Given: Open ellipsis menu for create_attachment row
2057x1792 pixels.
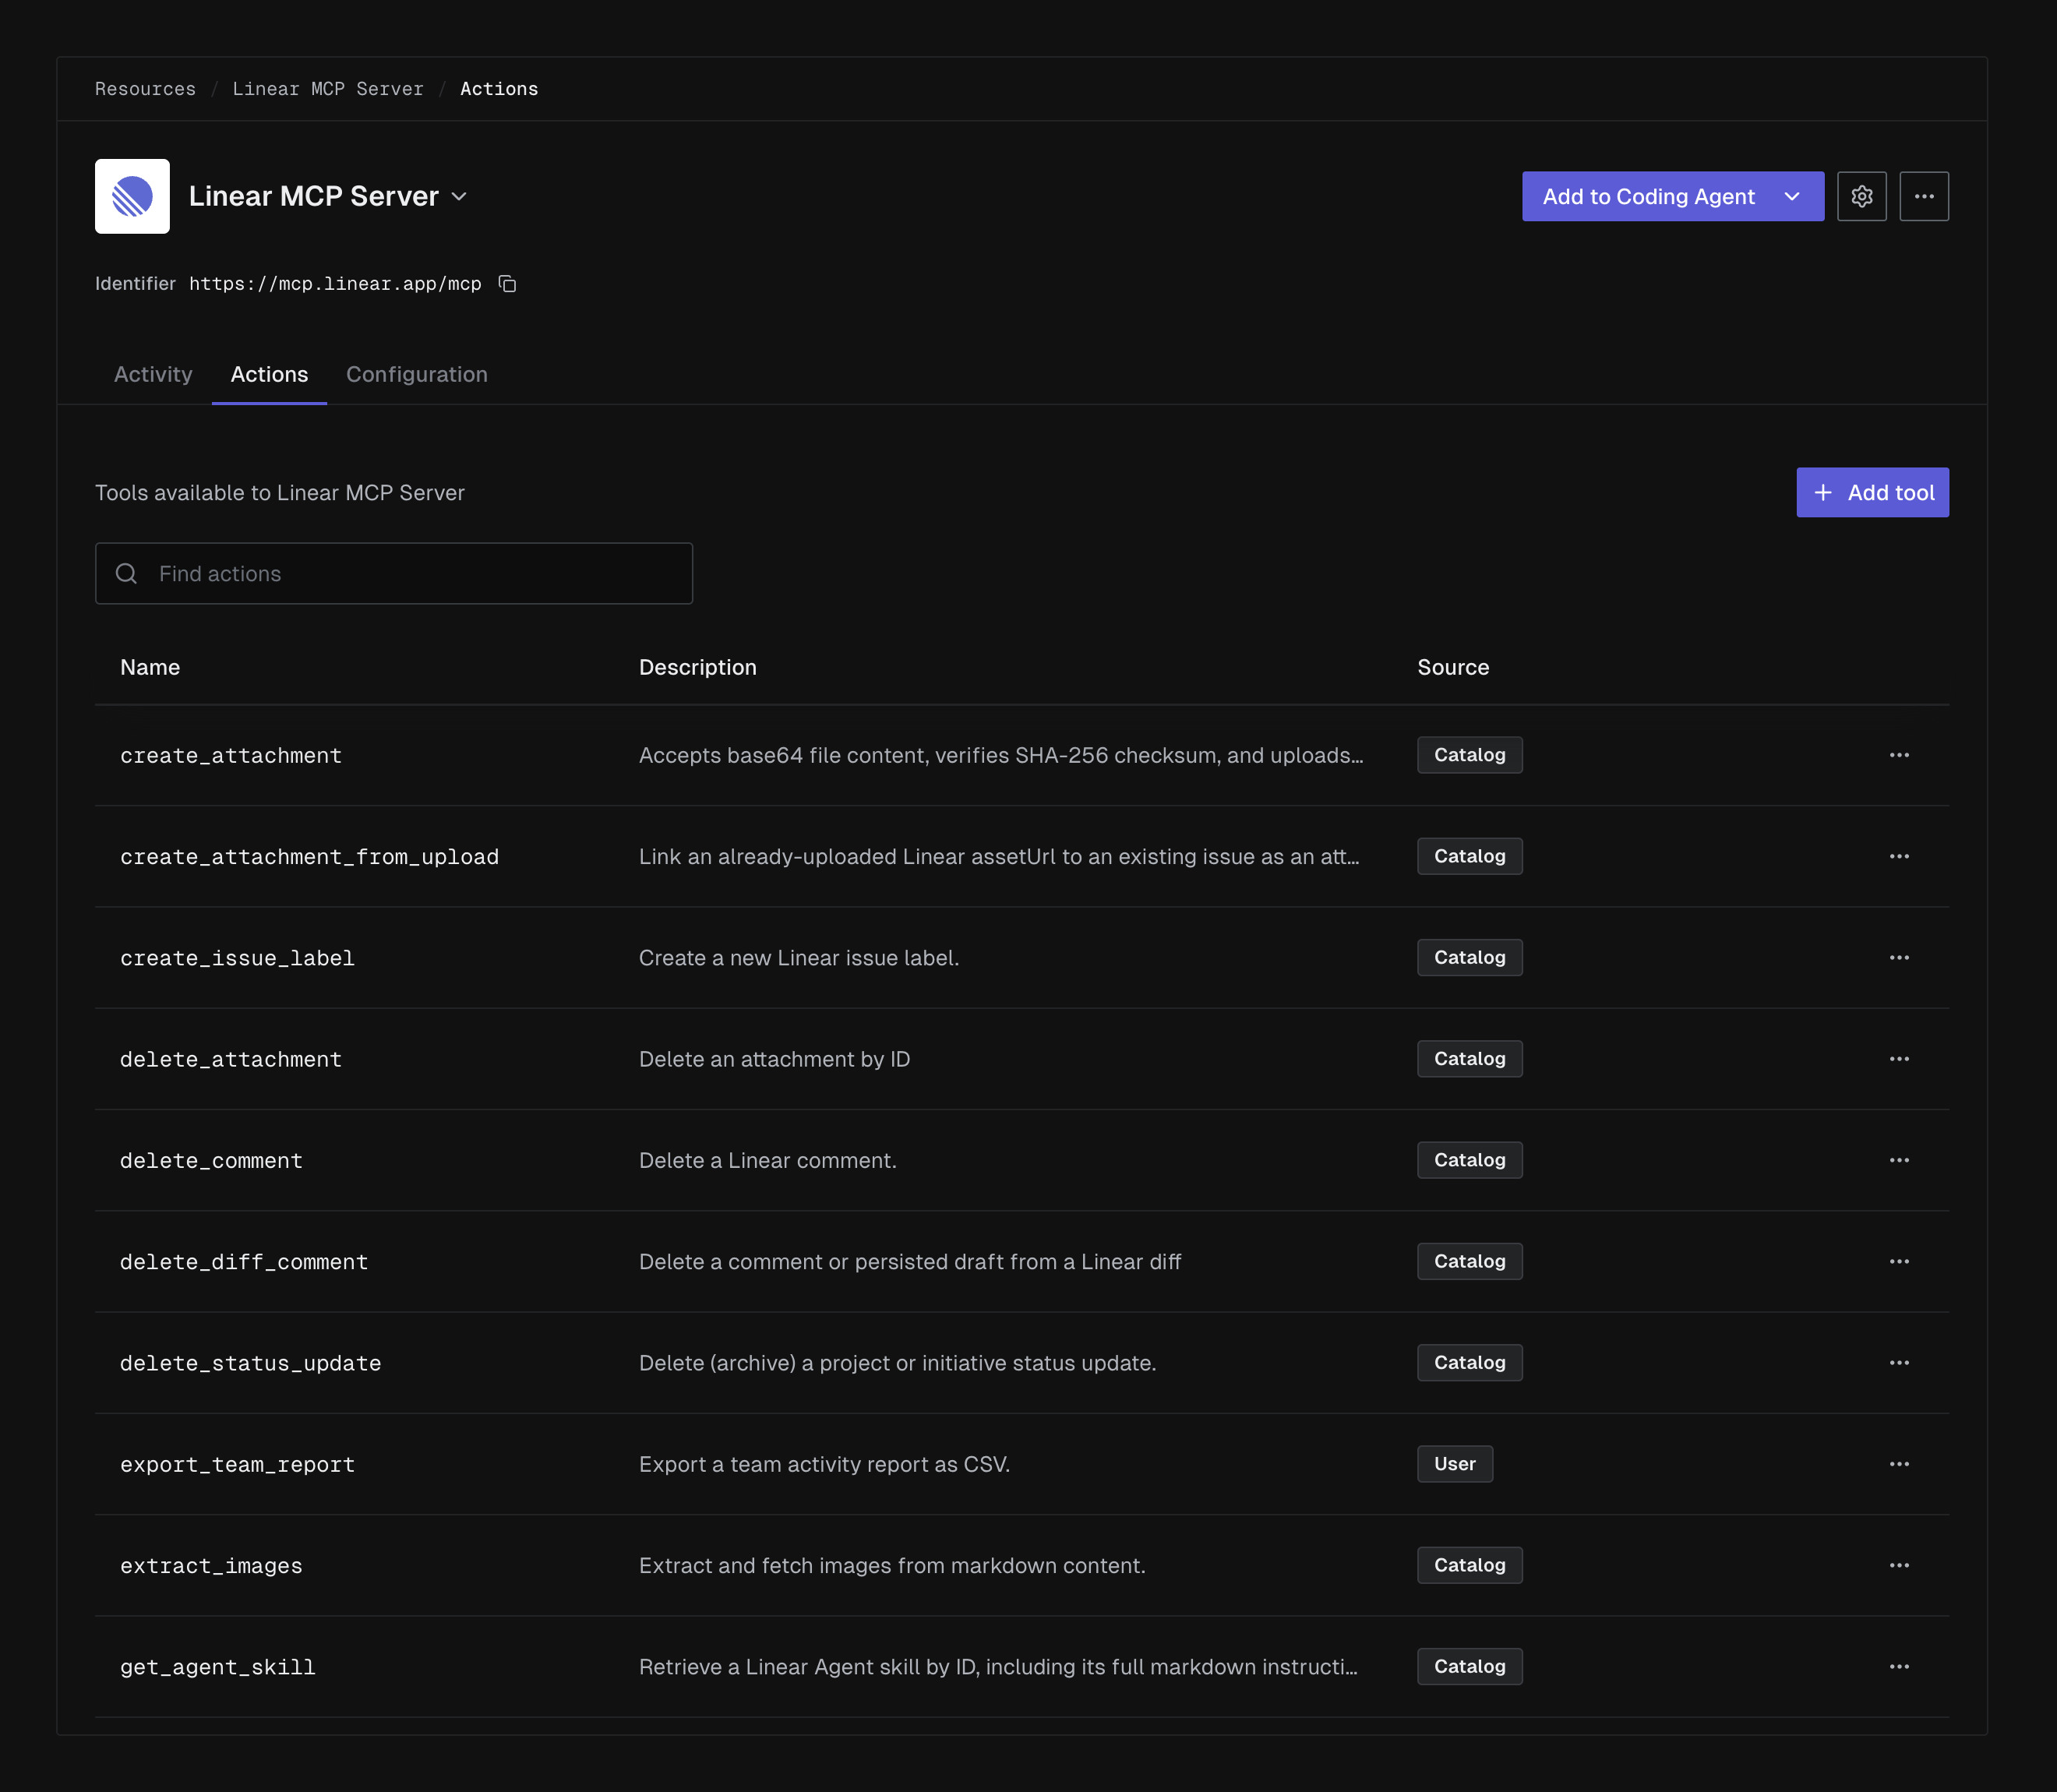Looking at the screenshot, I should click(x=1899, y=755).
